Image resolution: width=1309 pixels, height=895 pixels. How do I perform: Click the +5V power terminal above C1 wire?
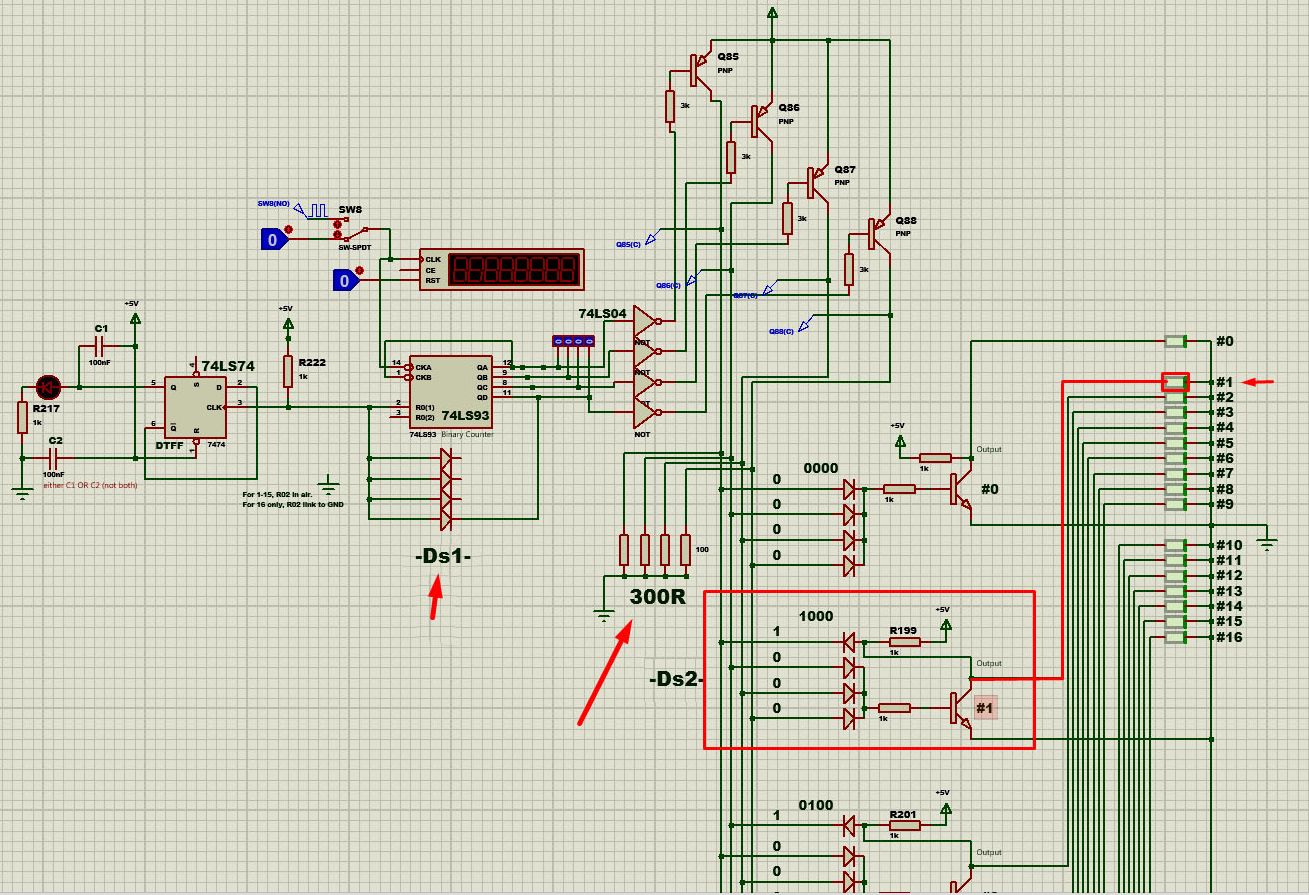[134, 316]
